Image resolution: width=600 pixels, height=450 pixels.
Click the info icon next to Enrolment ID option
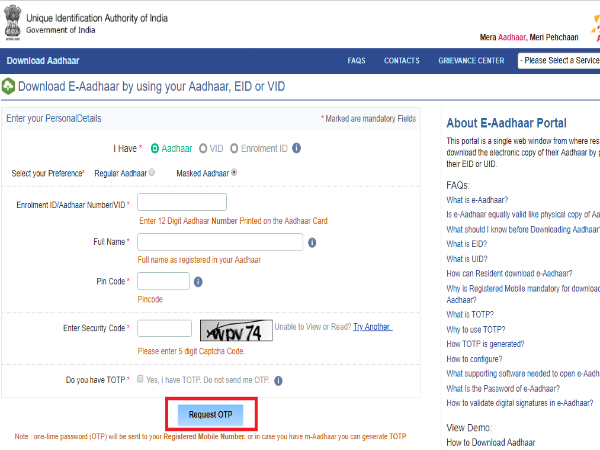point(296,149)
